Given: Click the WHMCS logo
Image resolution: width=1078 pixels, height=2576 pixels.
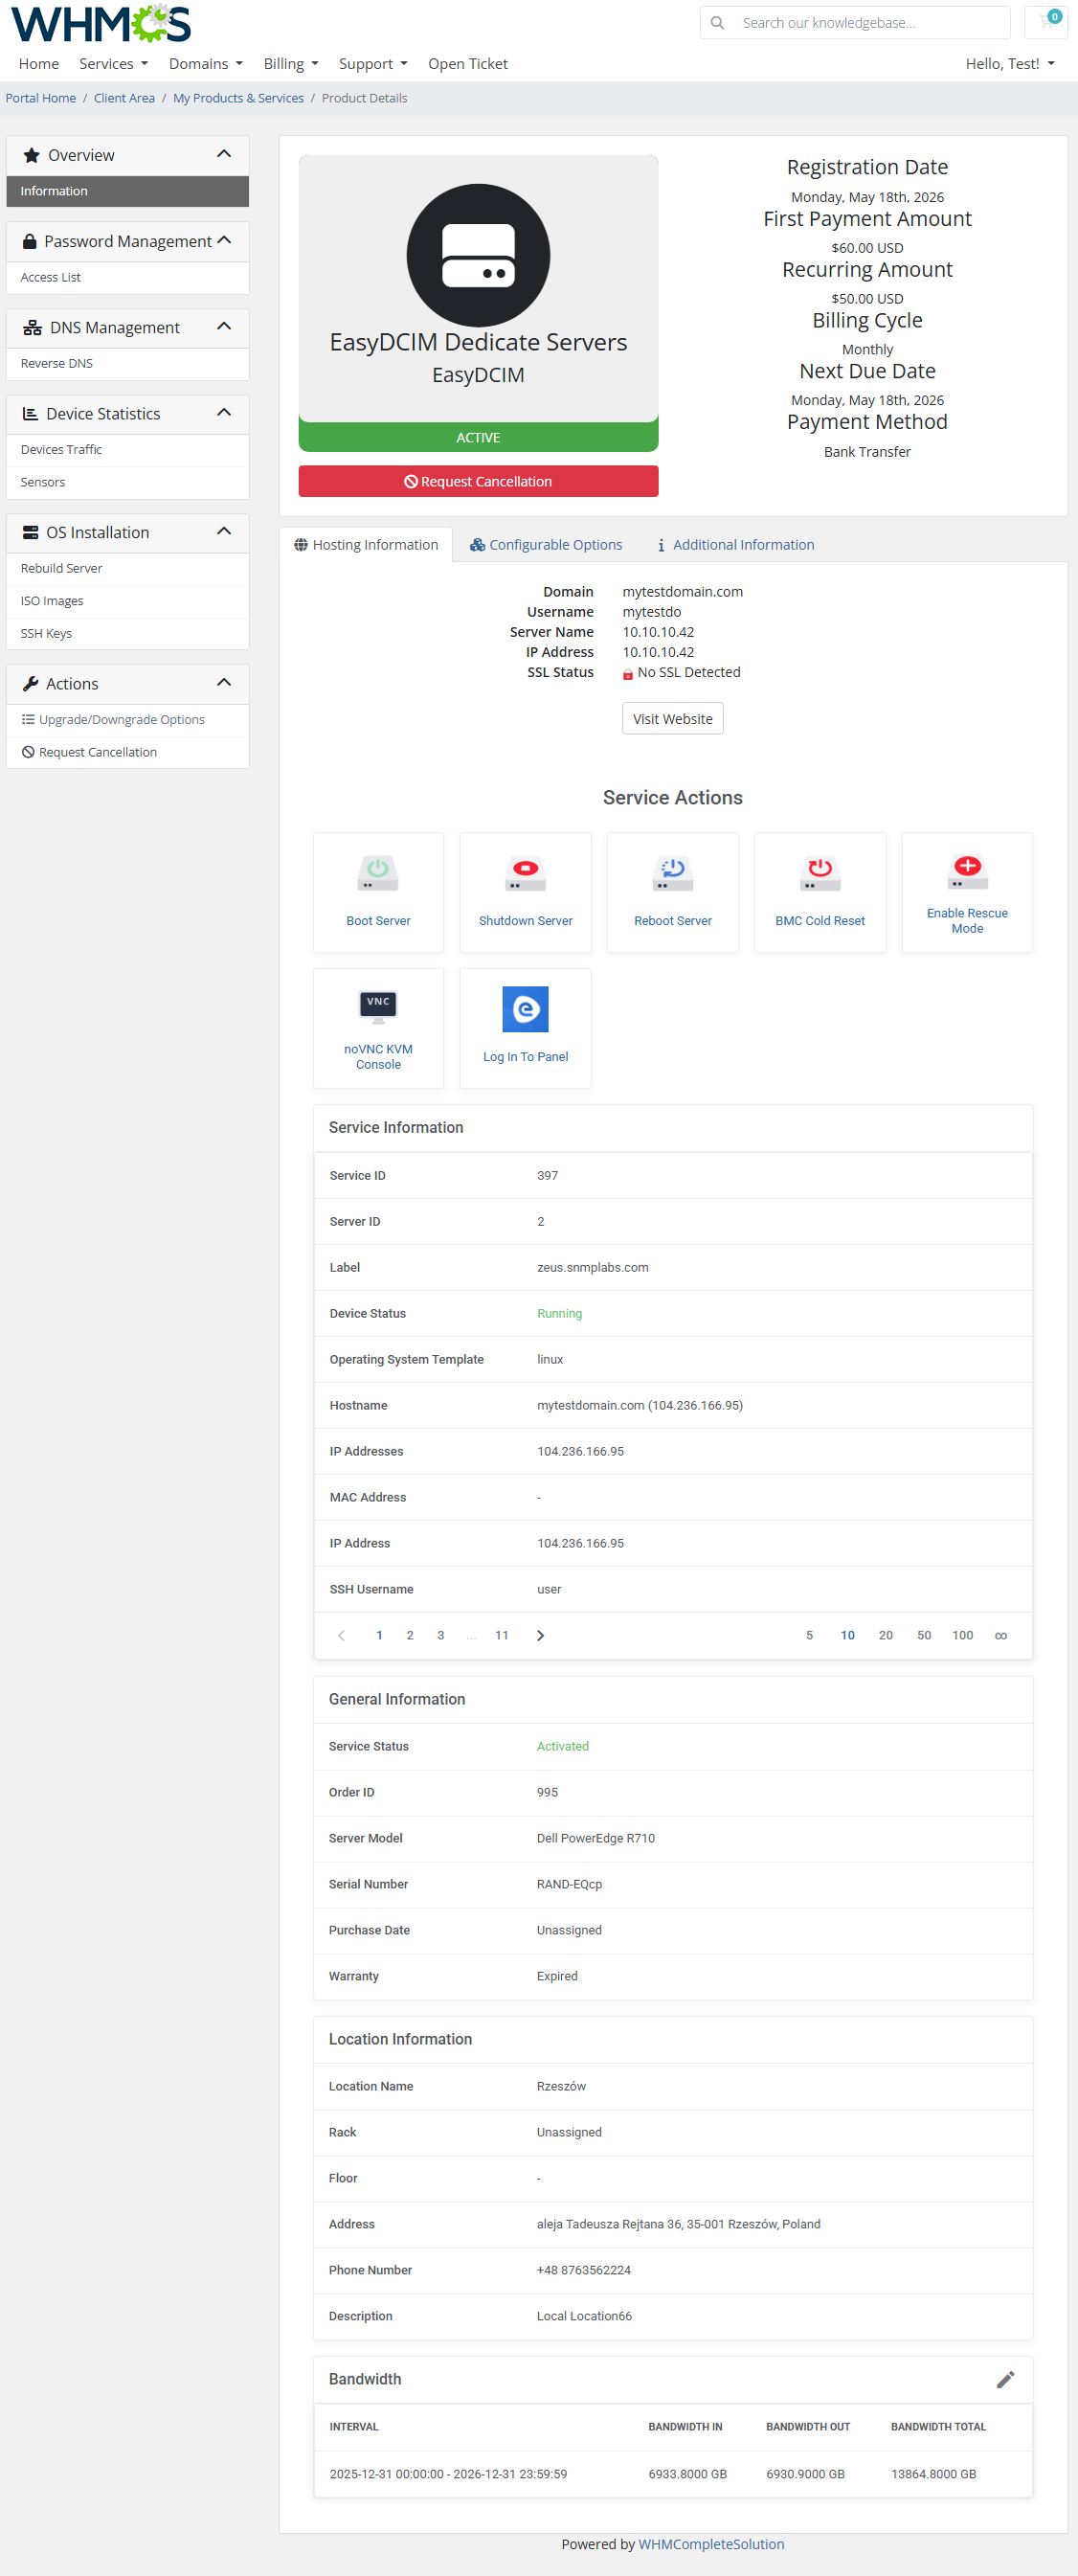Looking at the screenshot, I should 100,23.
